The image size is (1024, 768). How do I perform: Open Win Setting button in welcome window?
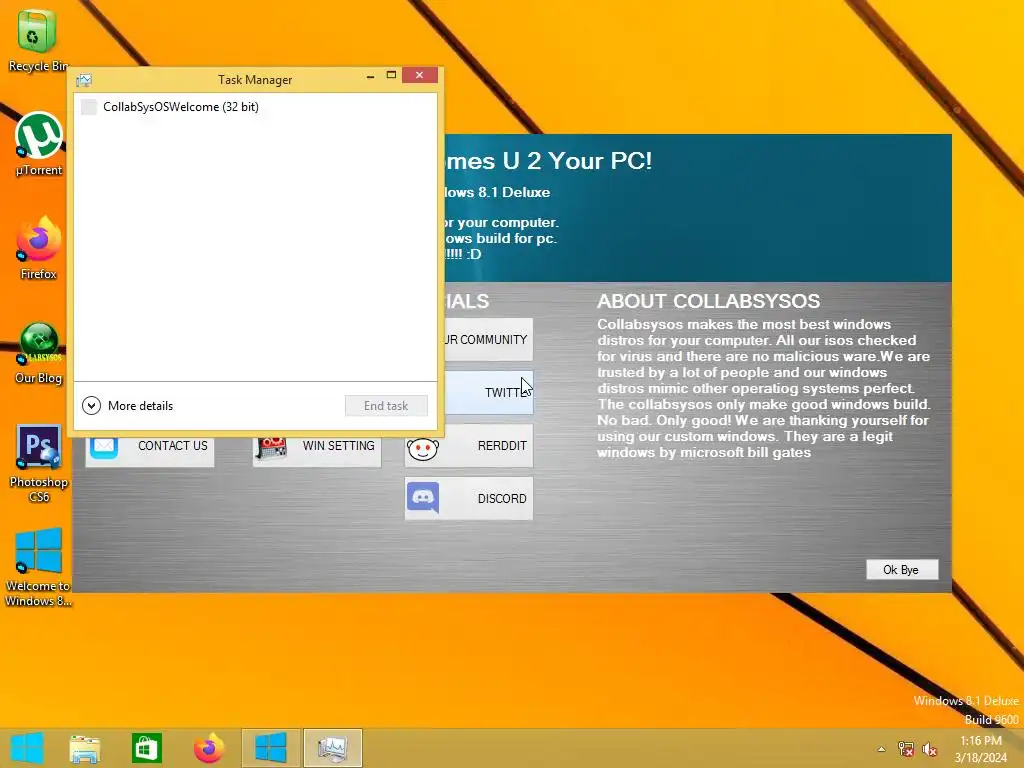(317, 451)
